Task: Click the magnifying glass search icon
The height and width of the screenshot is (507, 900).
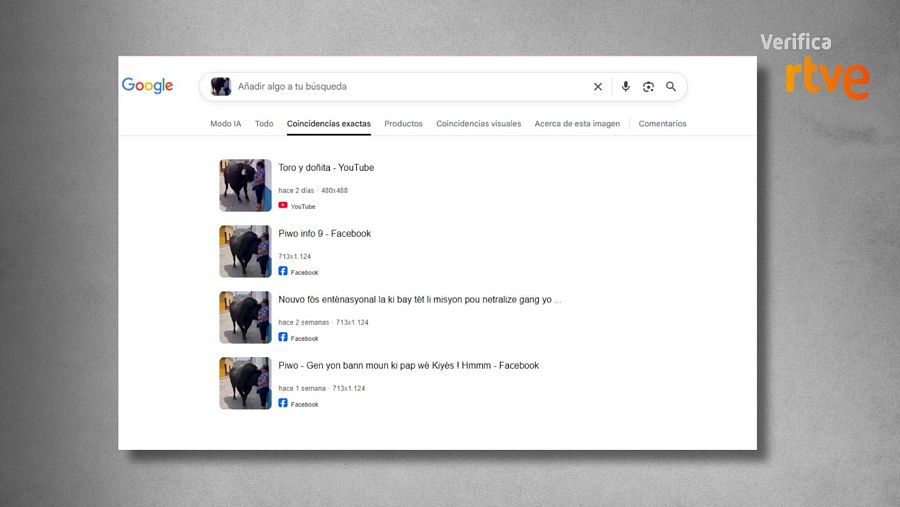Action: click(x=671, y=87)
